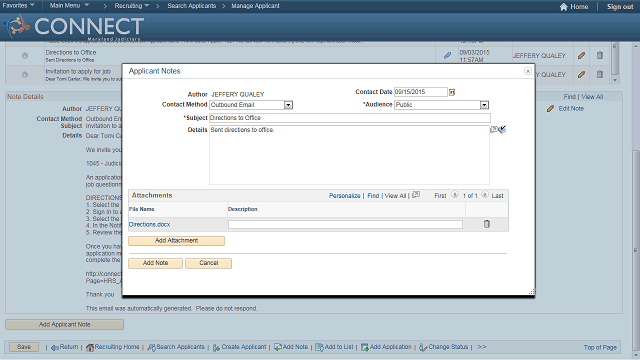The width and height of the screenshot is (640, 360).
Task: Open the Contact Method dropdown
Action: click(288, 105)
